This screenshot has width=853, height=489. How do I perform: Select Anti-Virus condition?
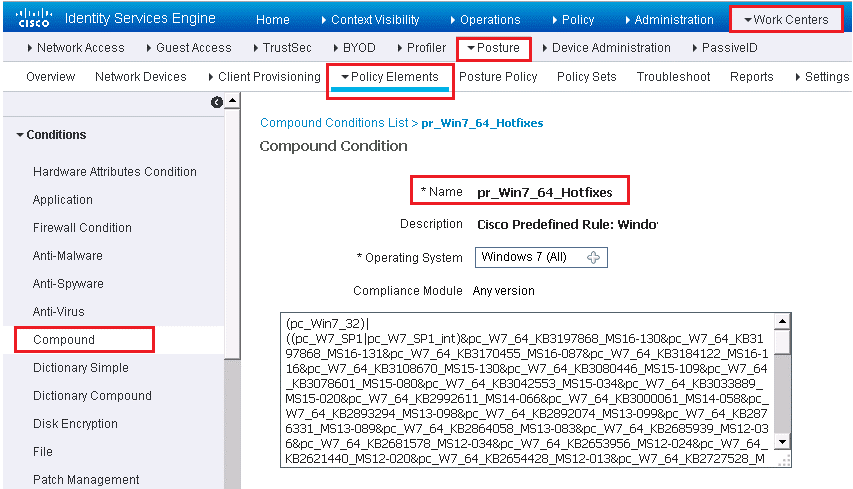pyautogui.click(x=59, y=312)
